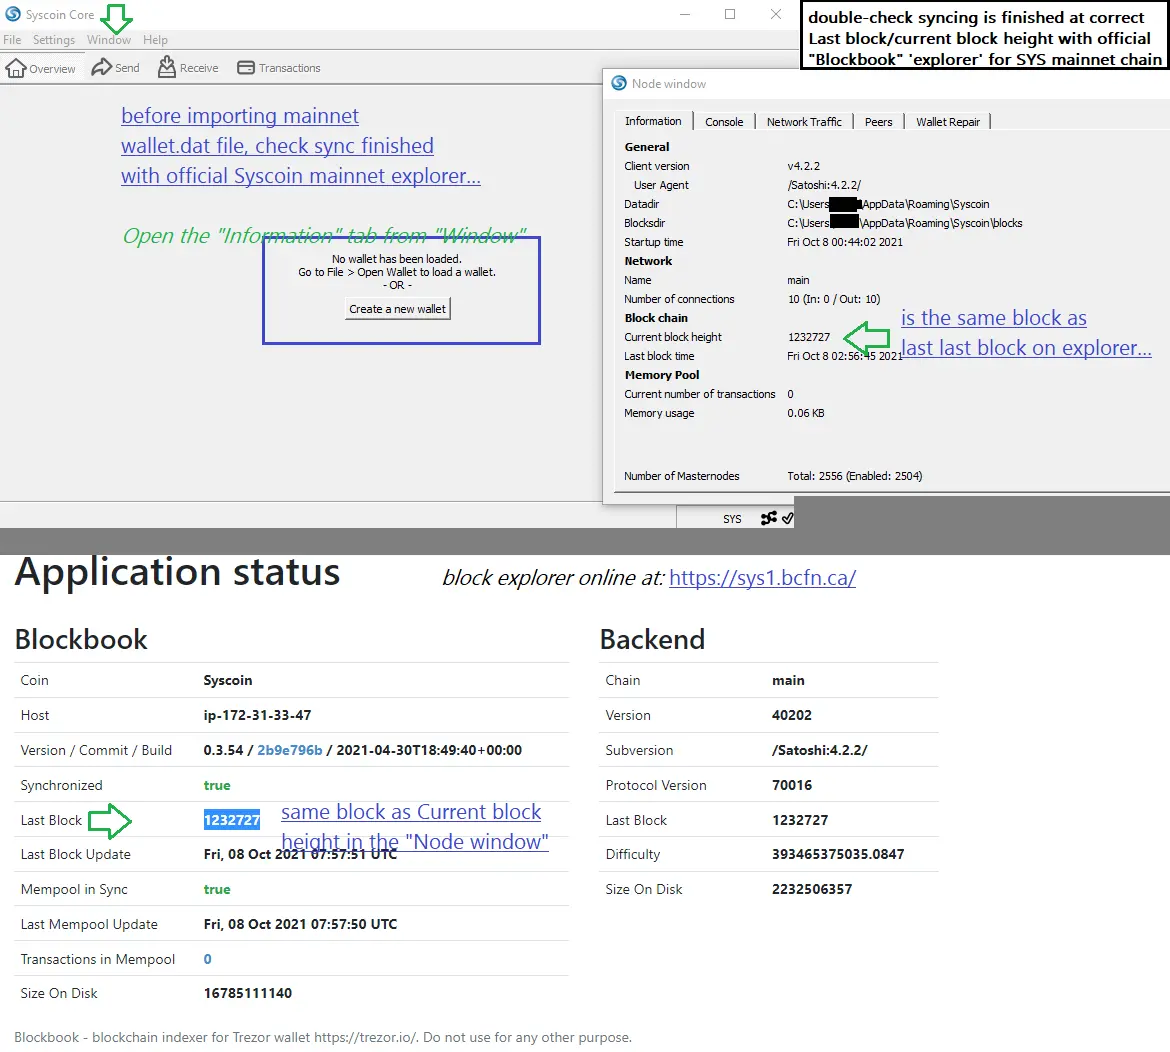This screenshot has height=1052, width=1170.
Task: Click Difficulty 393465375035.0847 value
Action: point(838,854)
